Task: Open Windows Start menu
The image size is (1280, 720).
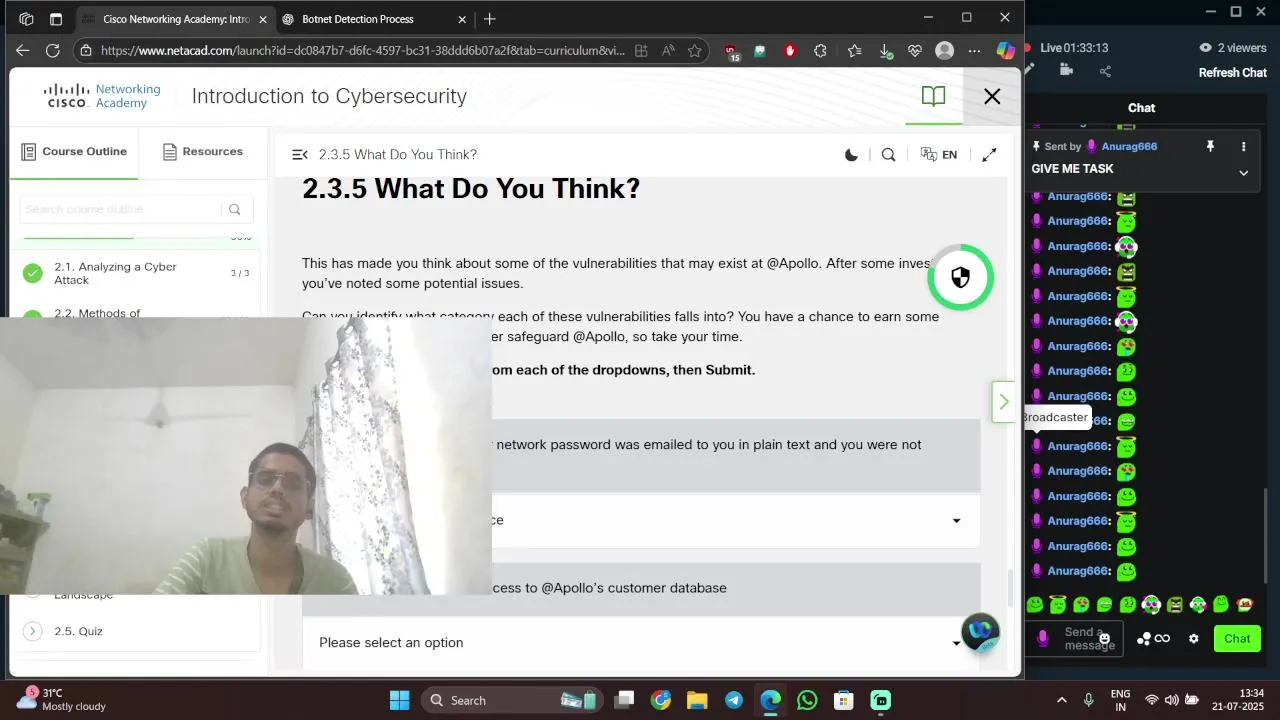Action: click(399, 700)
